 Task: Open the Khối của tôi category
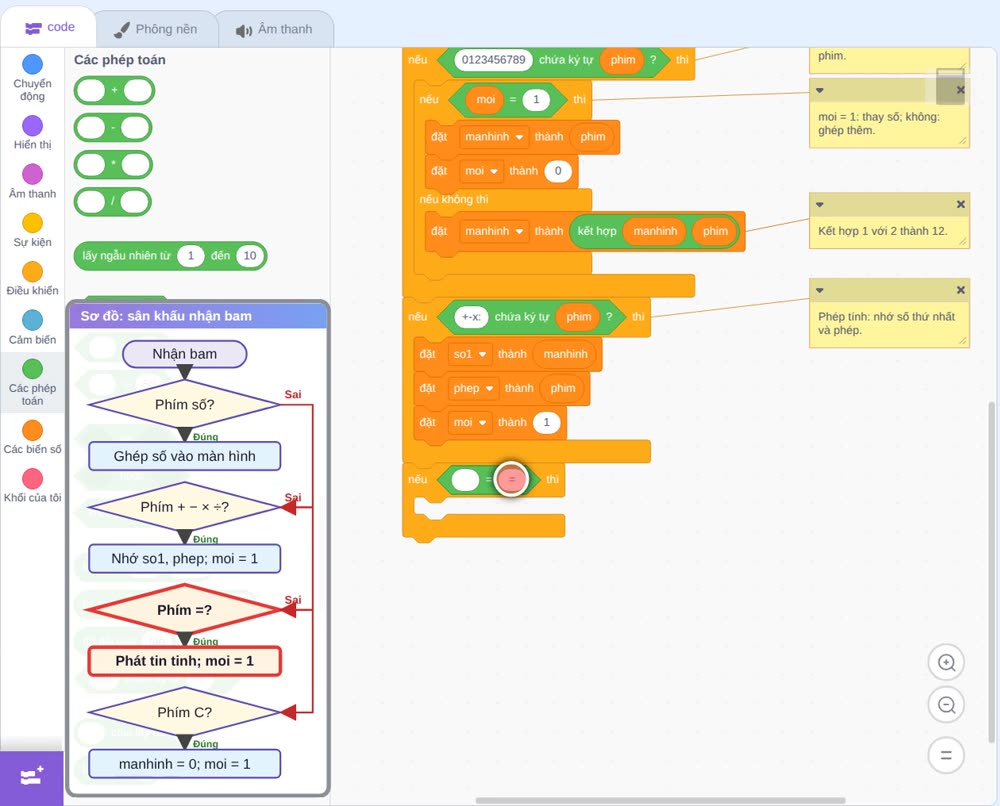coord(33,486)
